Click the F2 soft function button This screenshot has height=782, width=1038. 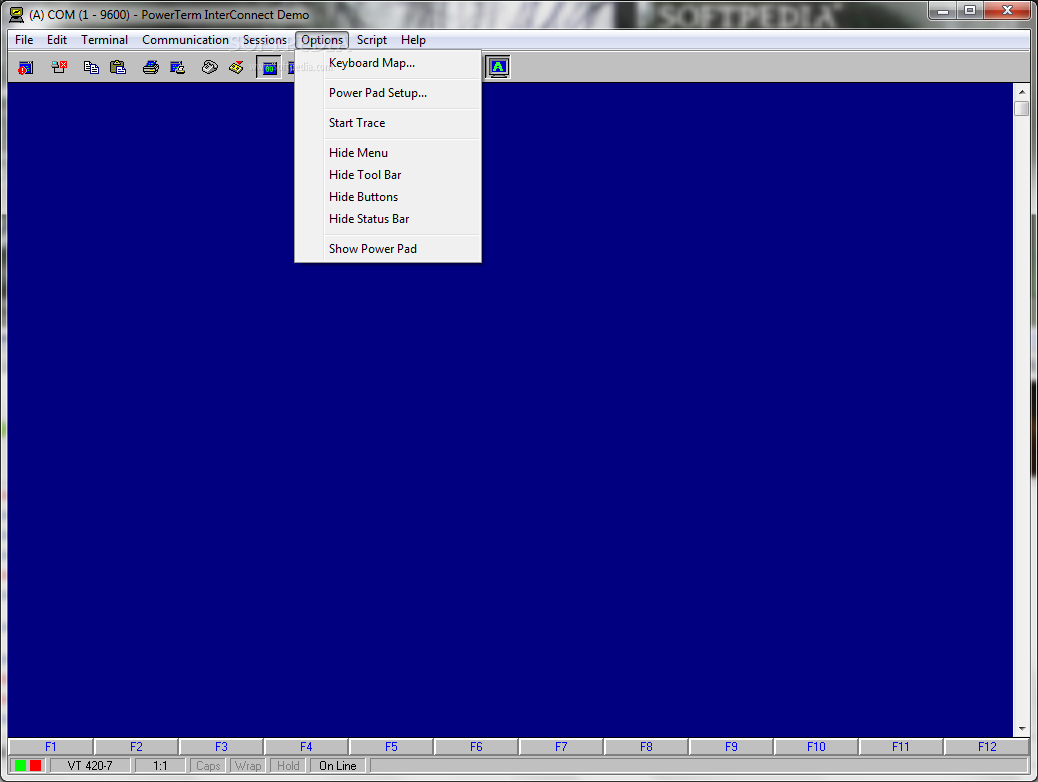point(136,746)
